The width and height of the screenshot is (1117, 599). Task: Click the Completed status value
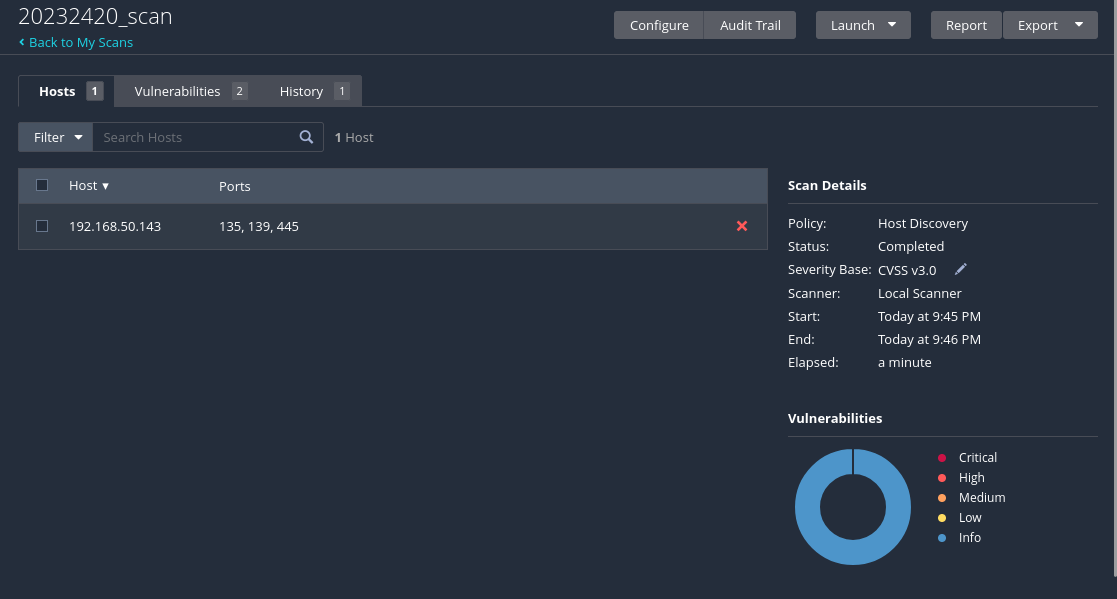click(x=910, y=246)
